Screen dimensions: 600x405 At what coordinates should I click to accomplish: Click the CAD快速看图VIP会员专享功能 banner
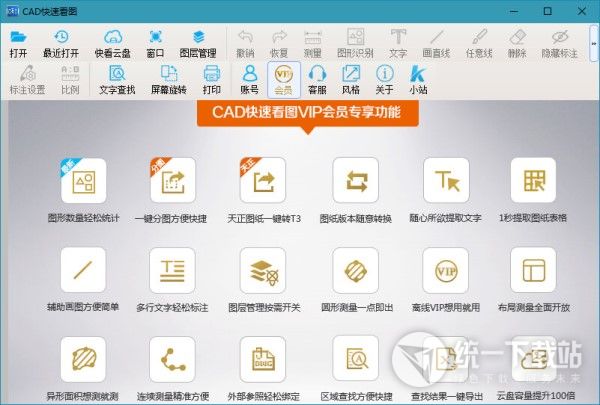308,113
